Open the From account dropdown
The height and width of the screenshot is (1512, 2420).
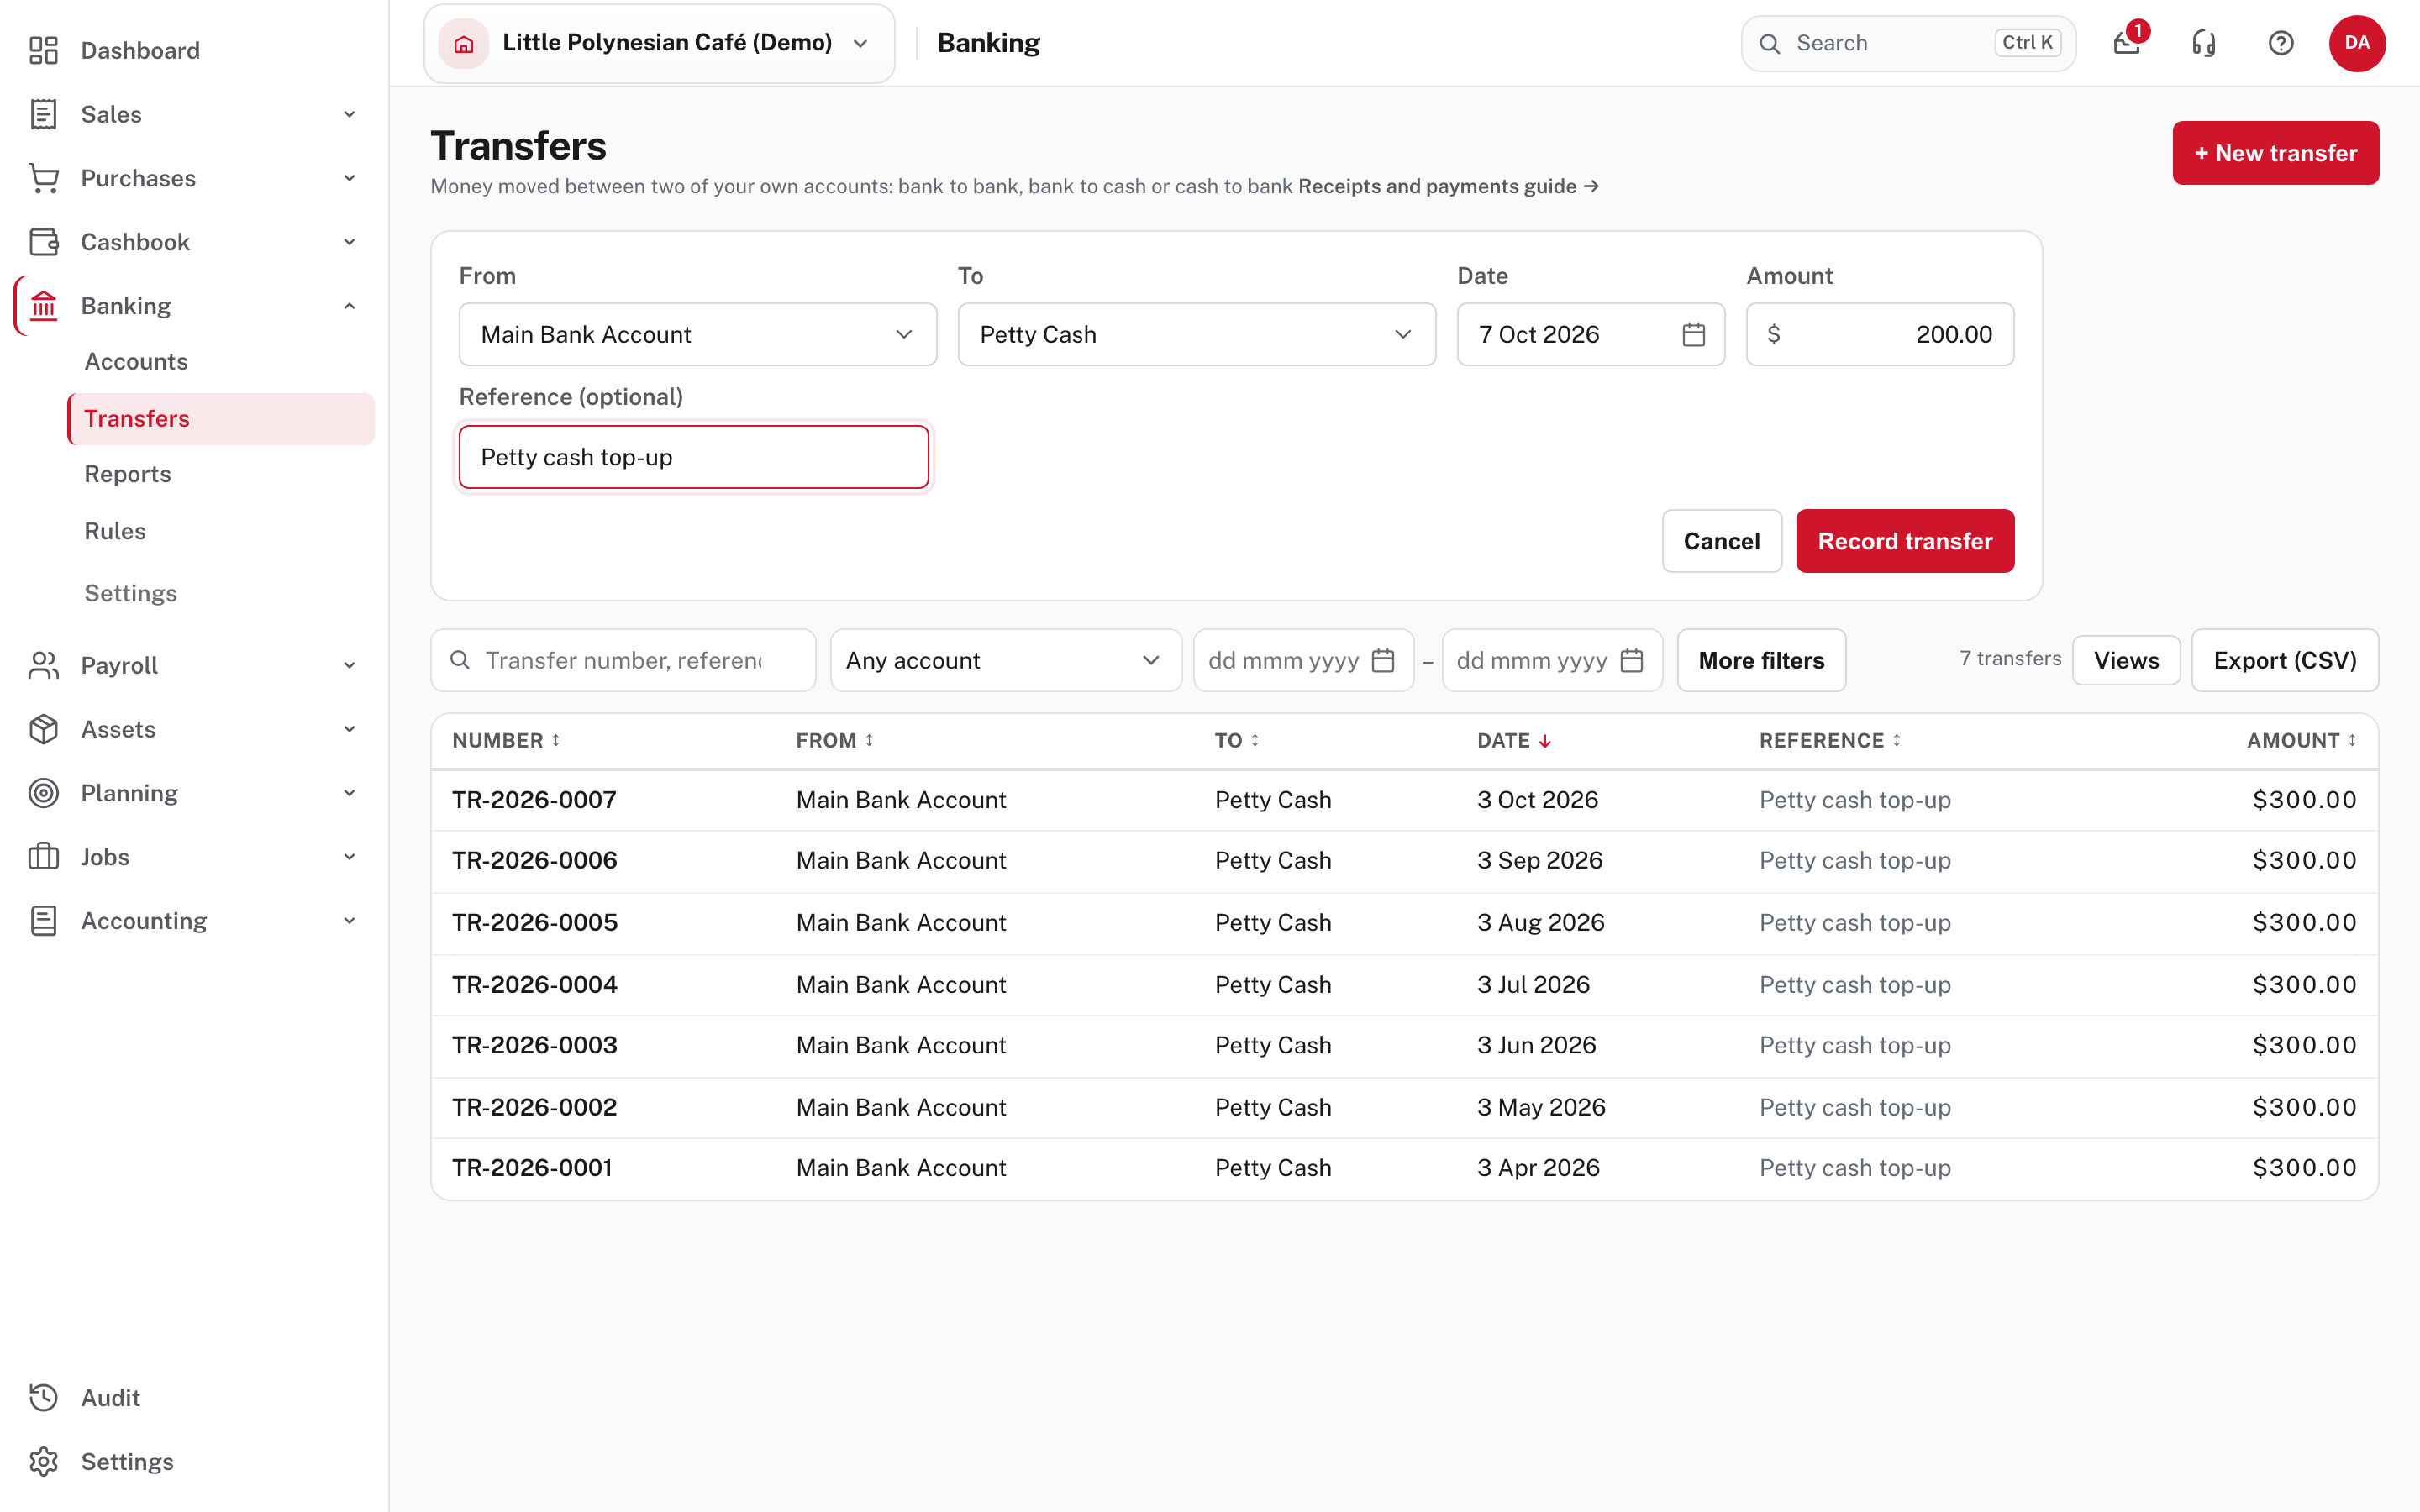(697, 334)
